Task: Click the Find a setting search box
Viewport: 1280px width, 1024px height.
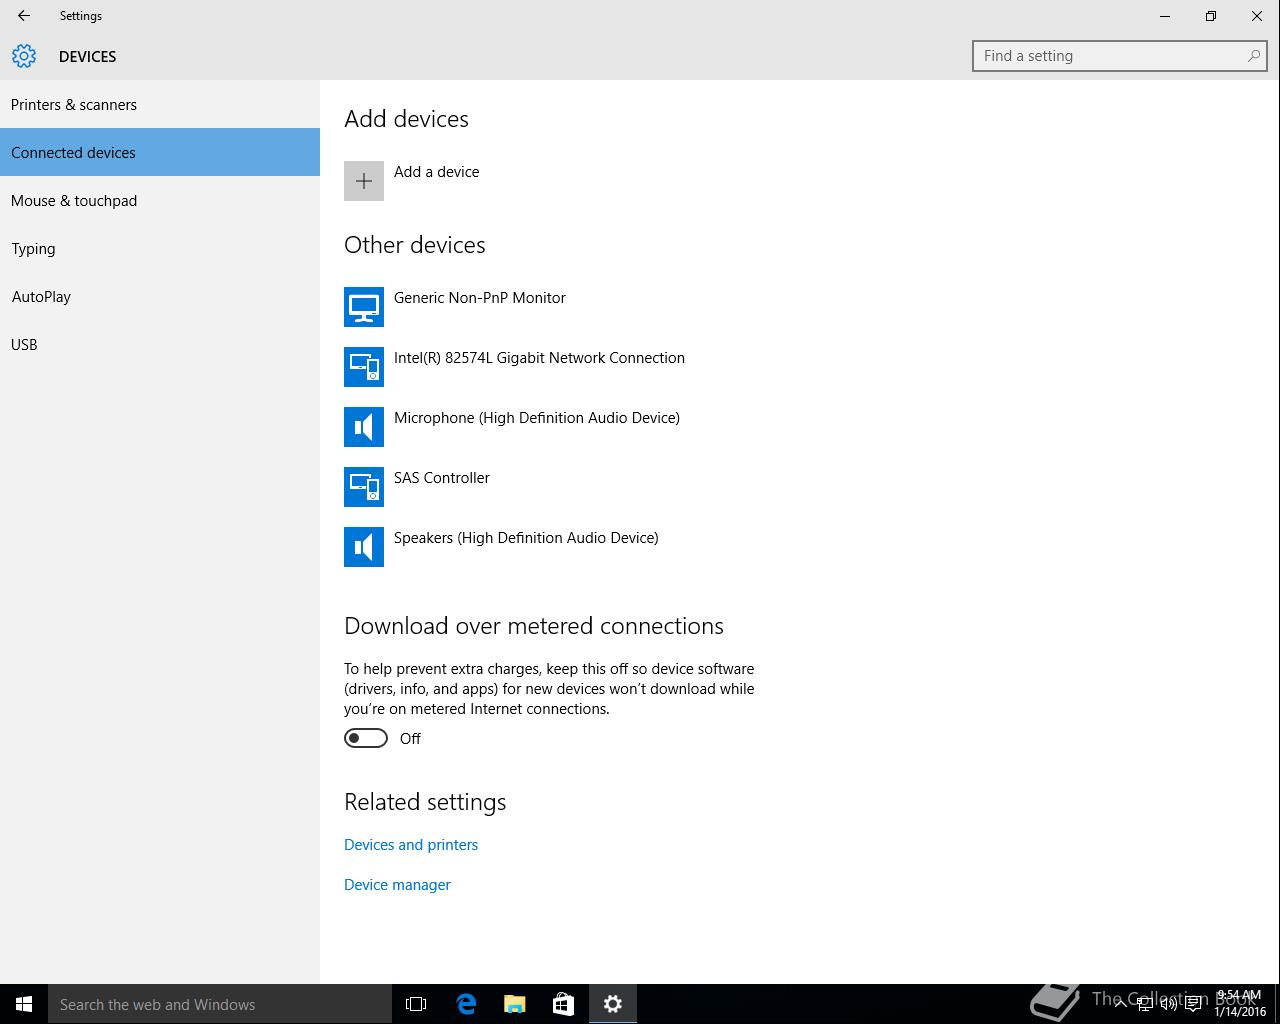Action: pos(1110,56)
